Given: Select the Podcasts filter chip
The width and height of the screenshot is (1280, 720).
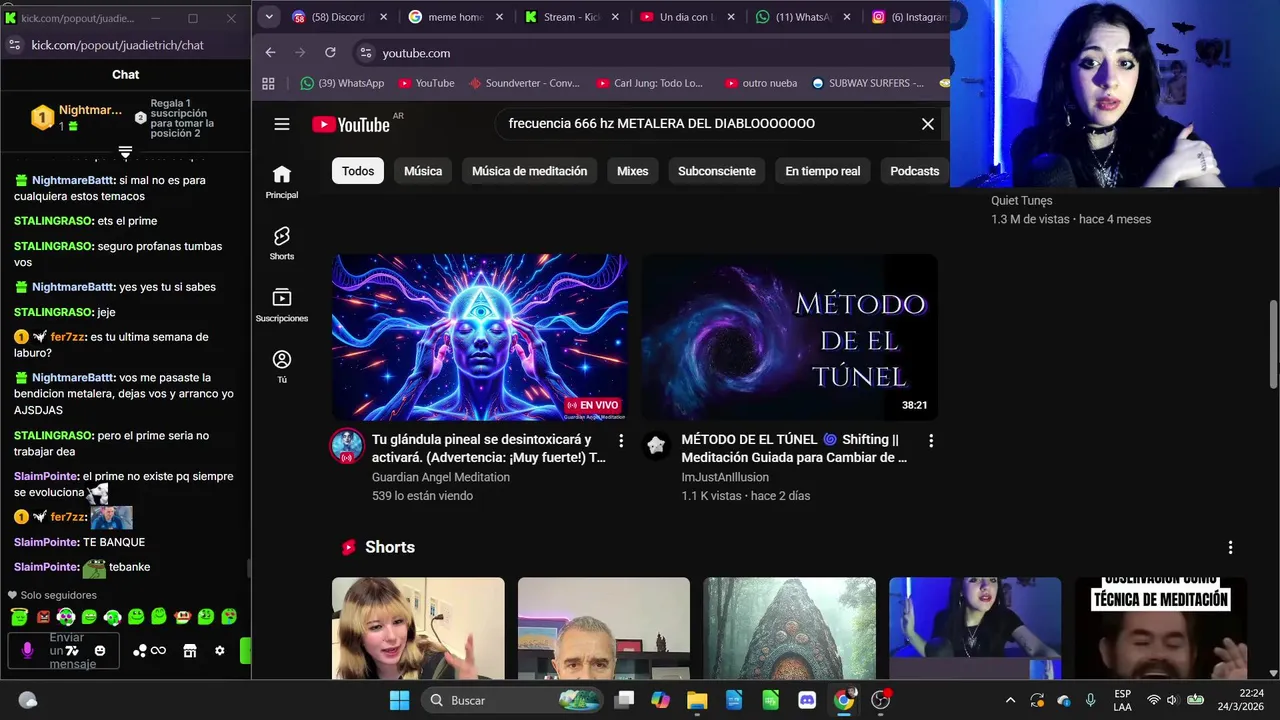Looking at the screenshot, I should pos(915,171).
